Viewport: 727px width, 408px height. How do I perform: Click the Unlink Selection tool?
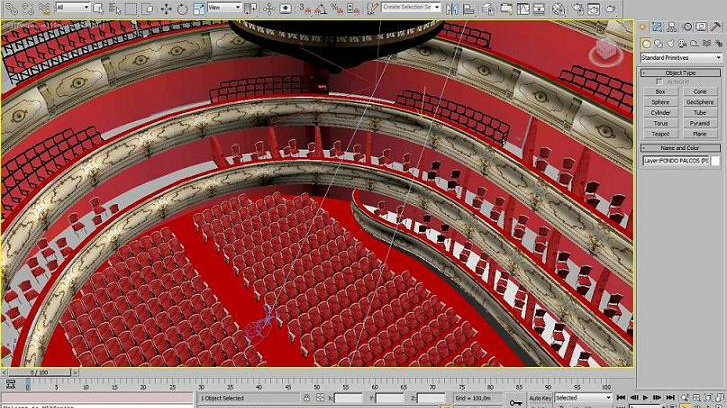[x=28, y=8]
